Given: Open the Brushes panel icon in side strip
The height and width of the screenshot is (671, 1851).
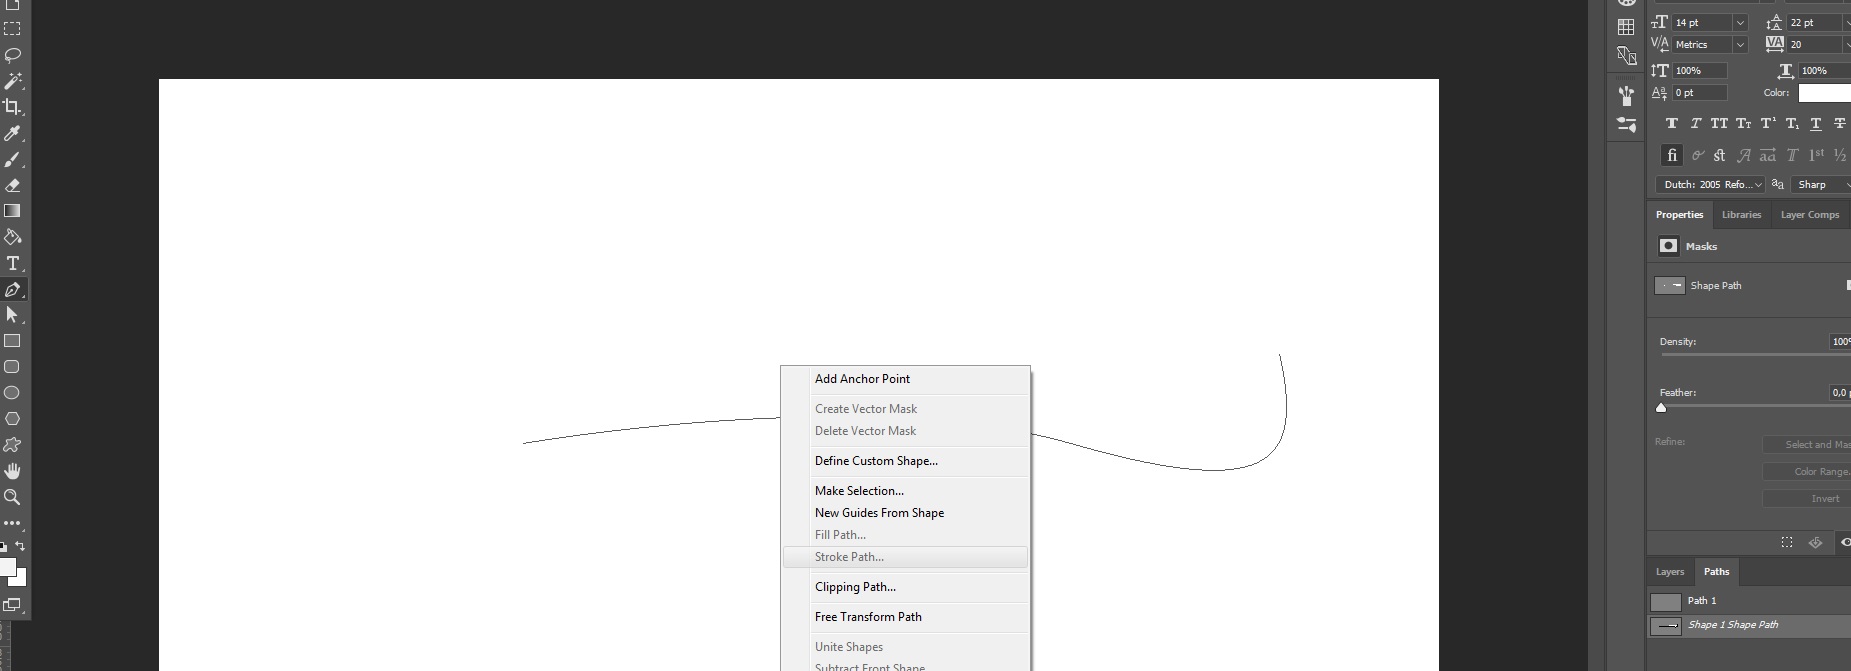Looking at the screenshot, I should point(1626,96).
